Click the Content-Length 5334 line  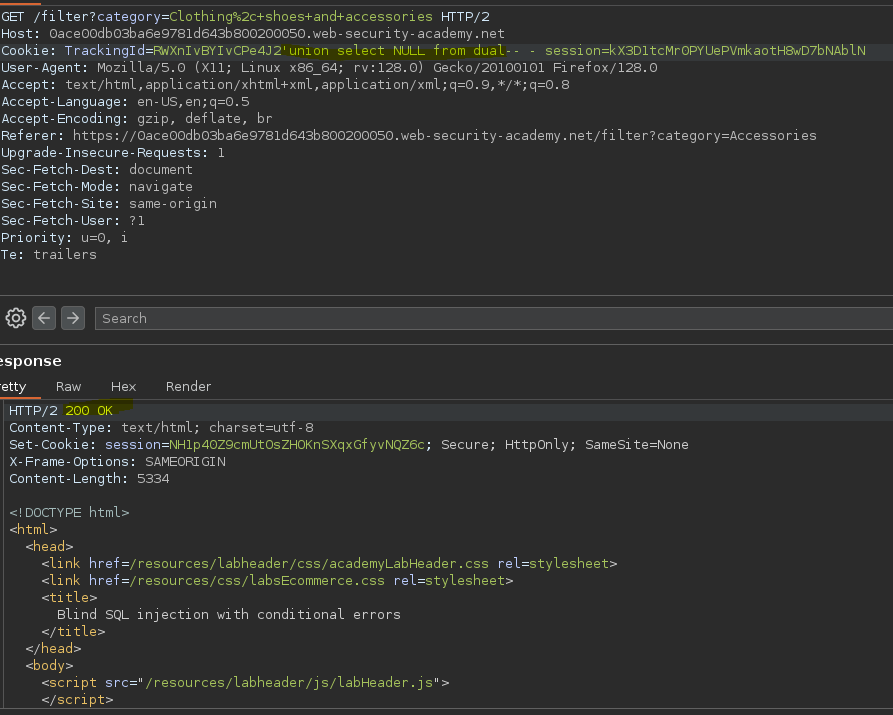[89, 479]
